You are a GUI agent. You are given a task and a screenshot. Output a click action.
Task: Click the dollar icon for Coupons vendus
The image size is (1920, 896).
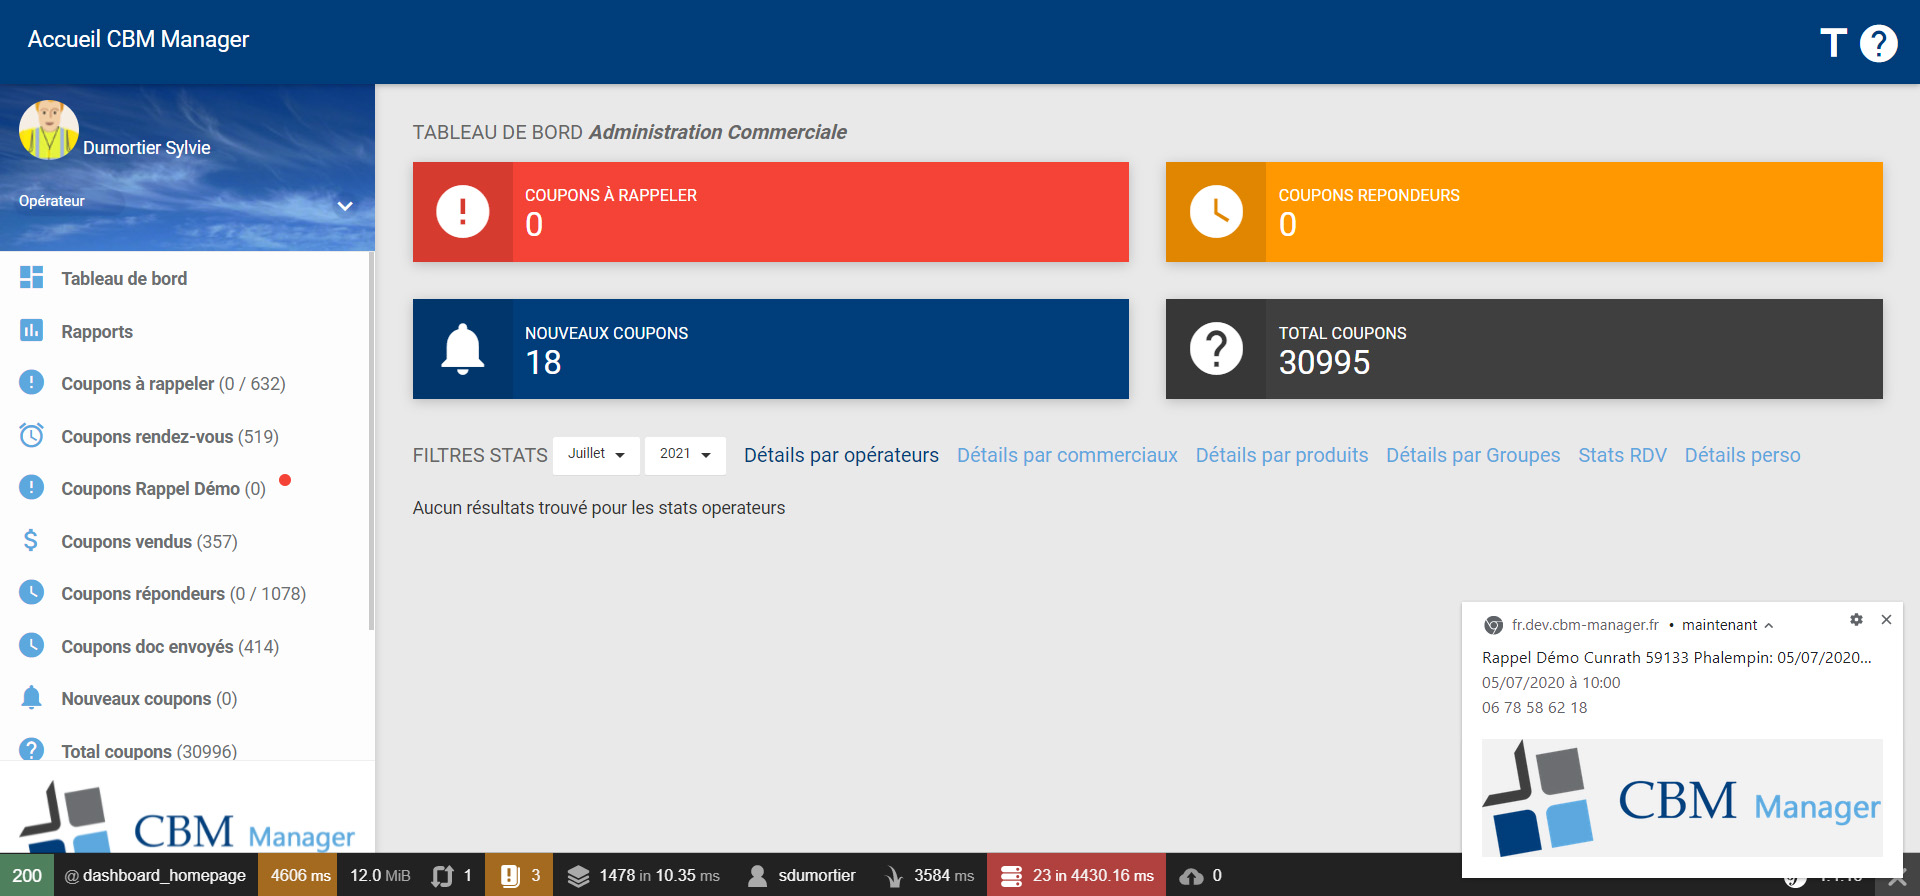point(31,541)
